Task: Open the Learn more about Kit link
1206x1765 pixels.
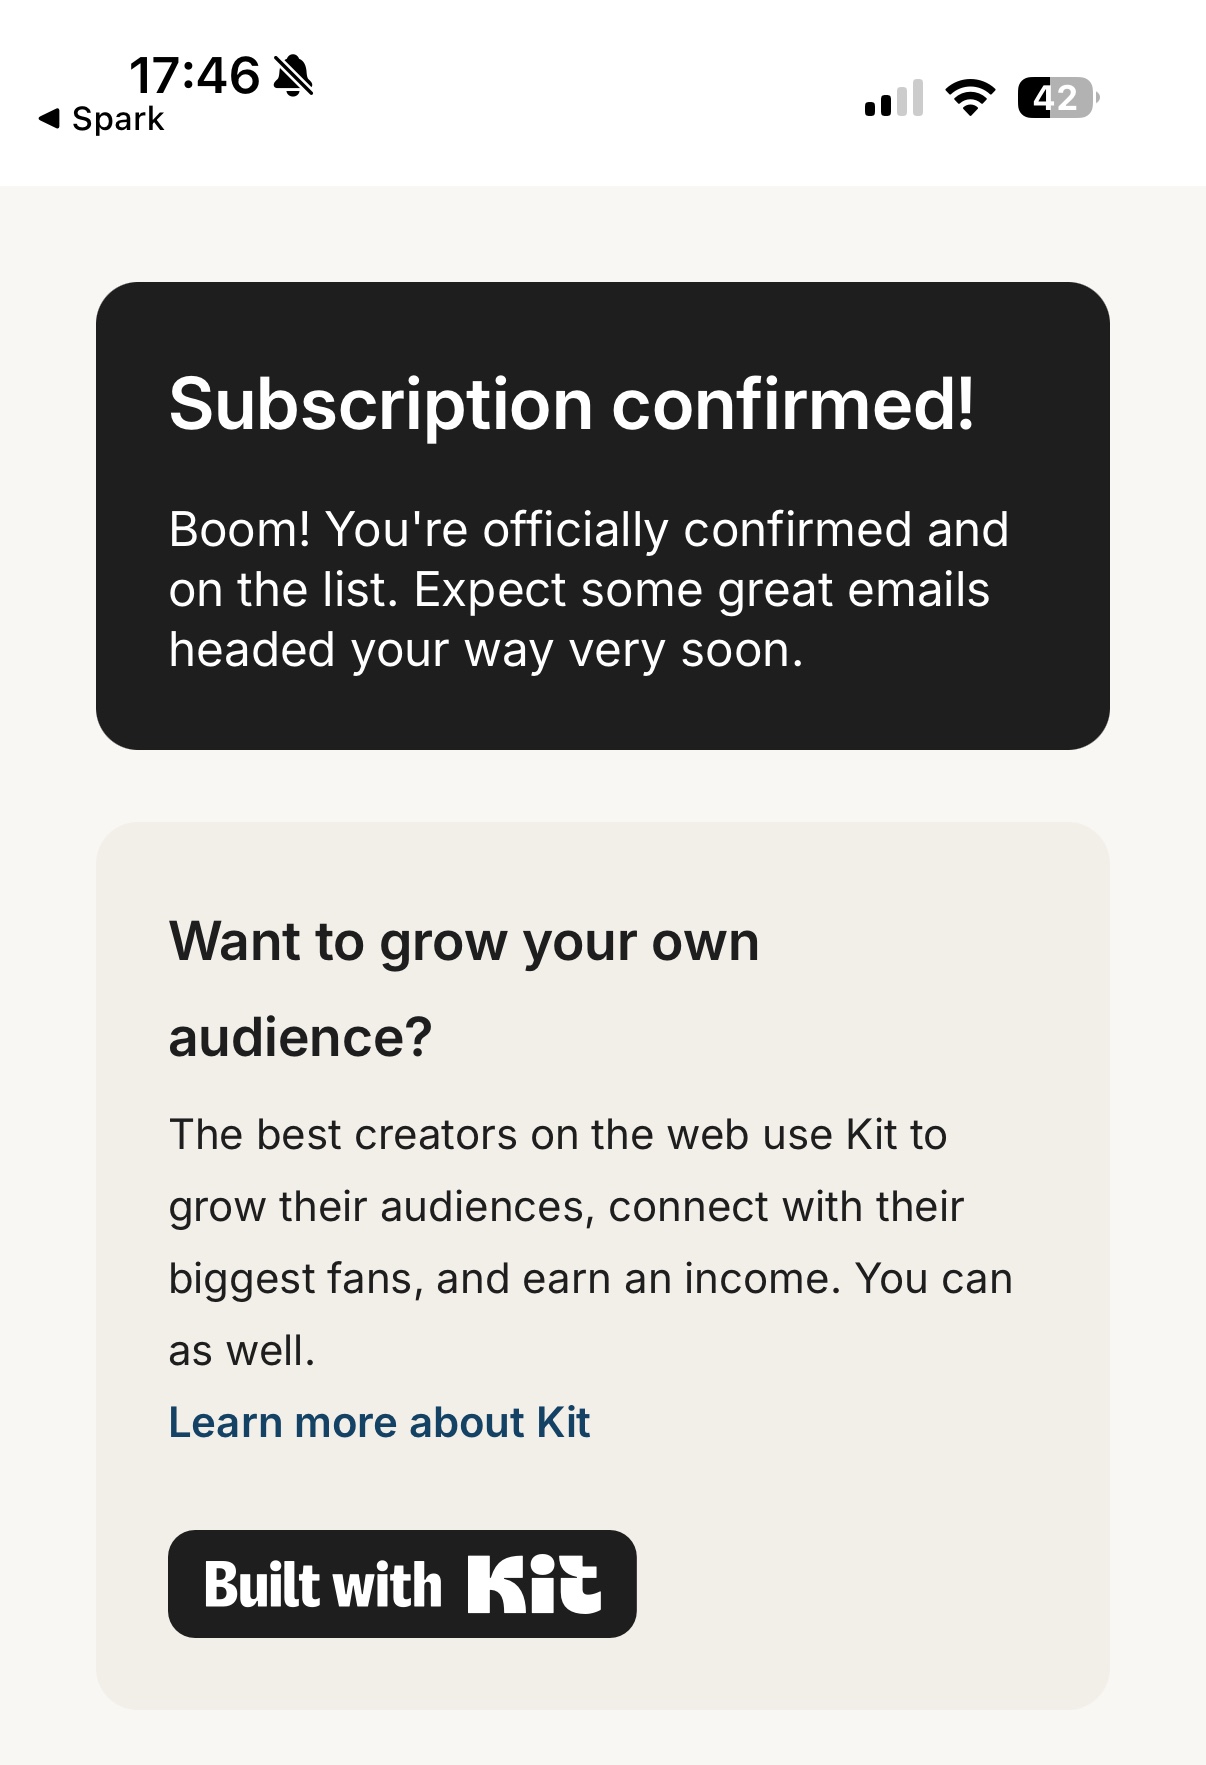Action: 379,1422
